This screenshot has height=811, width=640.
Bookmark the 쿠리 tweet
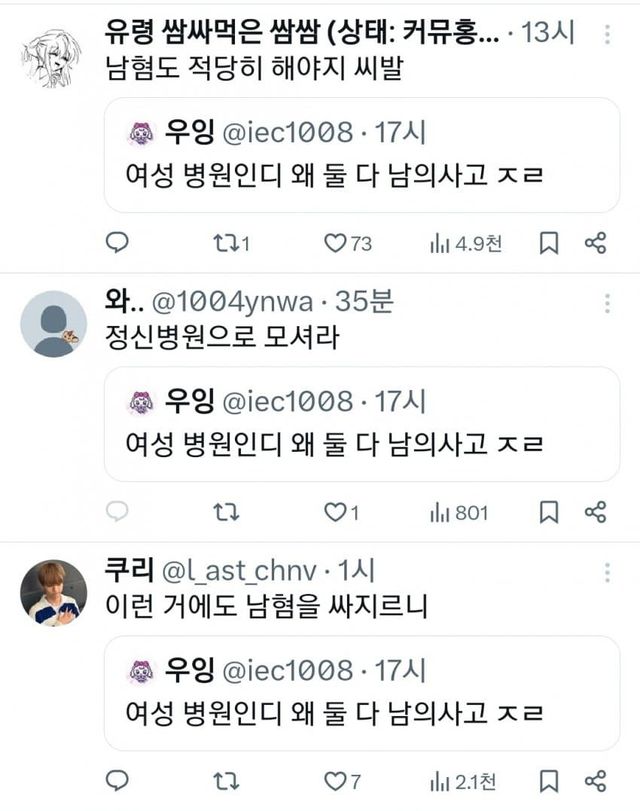tap(549, 781)
